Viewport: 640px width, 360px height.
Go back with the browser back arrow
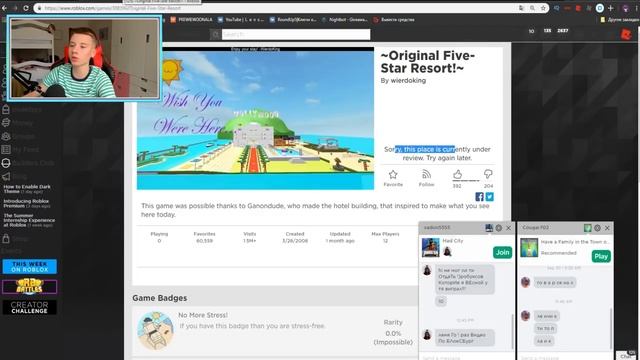click(x=5, y=8)
